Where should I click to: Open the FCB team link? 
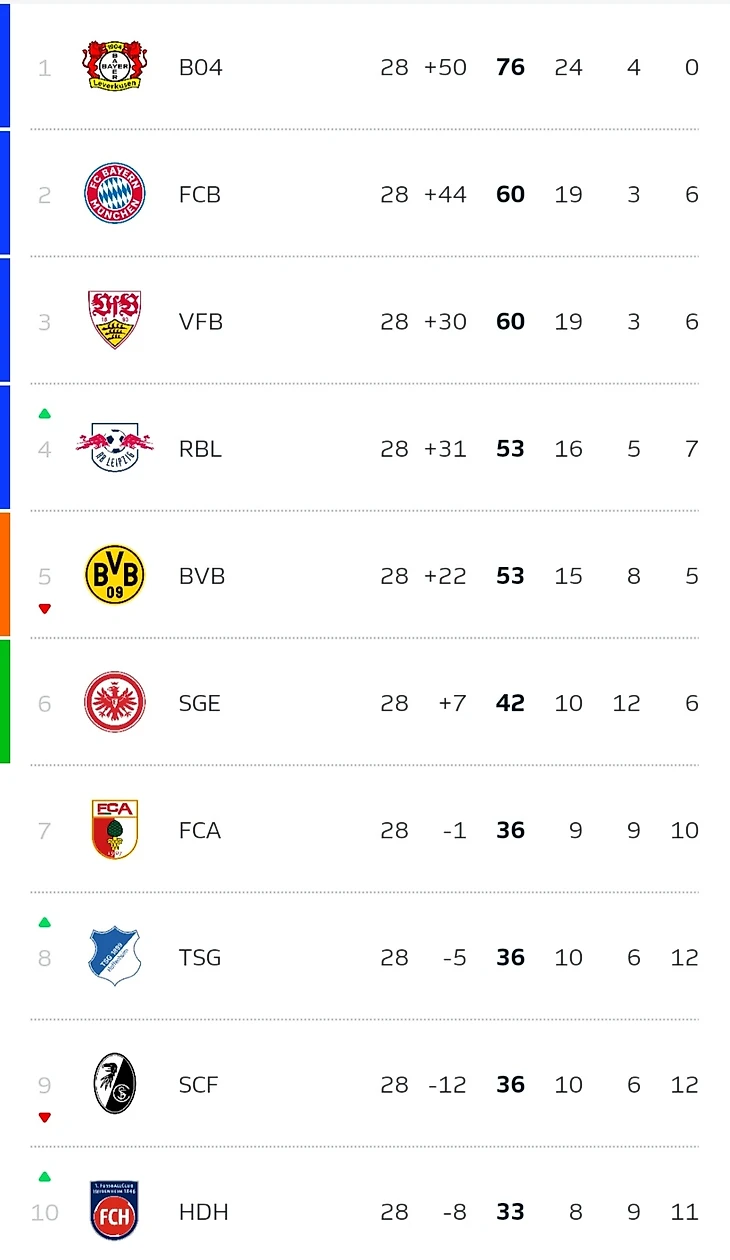click(x=199, y=195)
